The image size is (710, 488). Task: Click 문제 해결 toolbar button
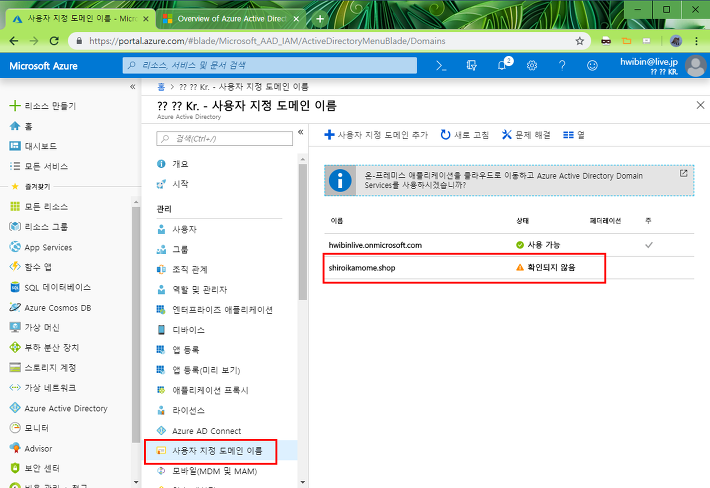point(526,135)
